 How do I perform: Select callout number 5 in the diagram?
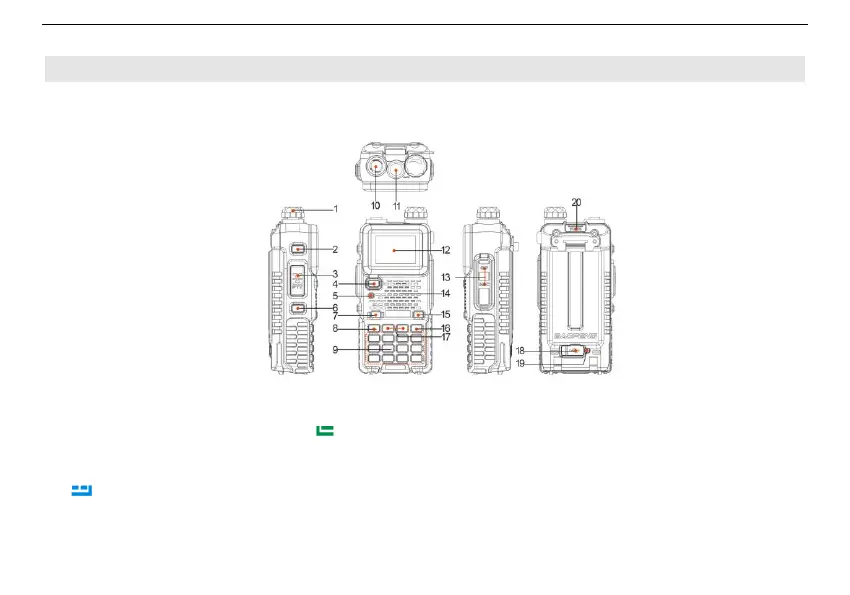coord(335,296)
